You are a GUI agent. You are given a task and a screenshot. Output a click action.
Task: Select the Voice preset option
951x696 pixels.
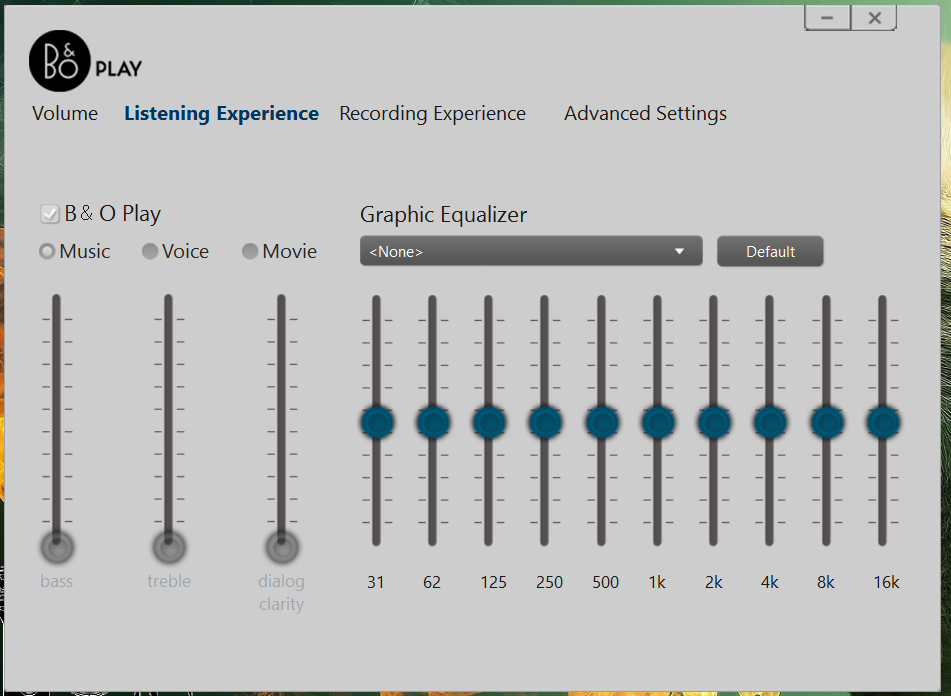point(150,252)
